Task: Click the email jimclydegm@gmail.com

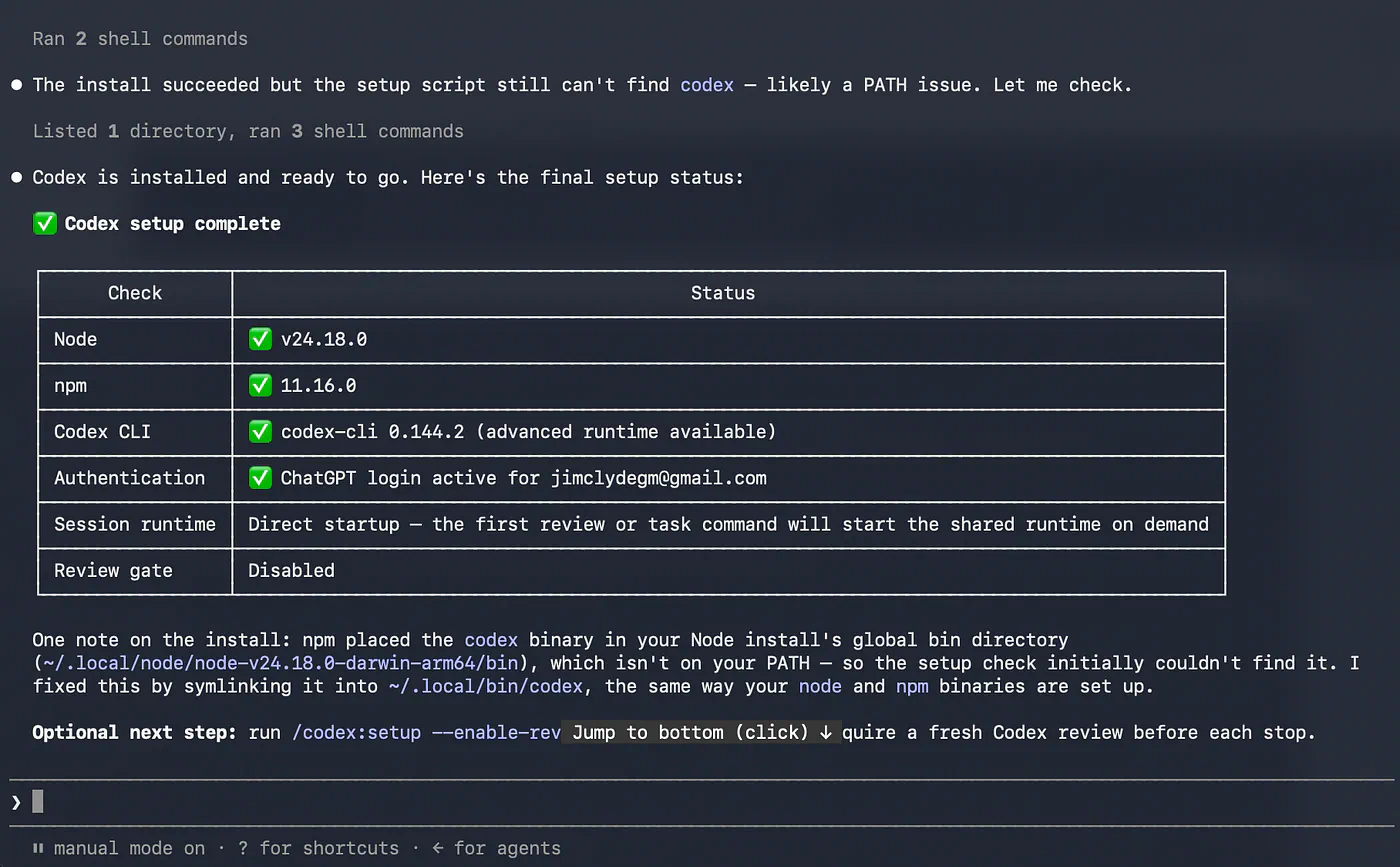Action: (x=659, y=477)
